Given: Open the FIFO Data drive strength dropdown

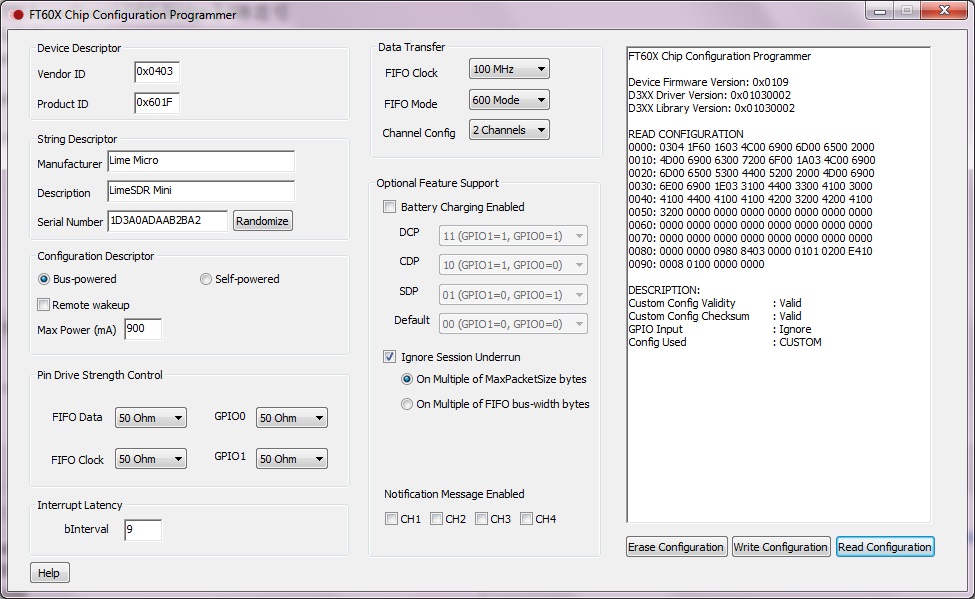Looking at the screenshot, I should pos(150,418).
